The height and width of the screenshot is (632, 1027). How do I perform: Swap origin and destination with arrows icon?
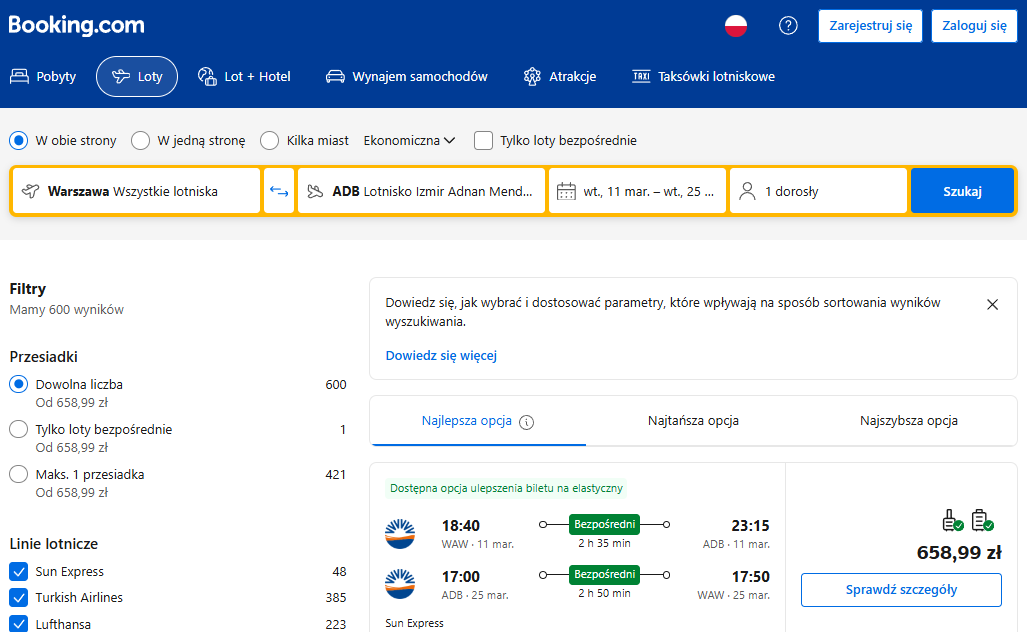(x=279, y=191)
